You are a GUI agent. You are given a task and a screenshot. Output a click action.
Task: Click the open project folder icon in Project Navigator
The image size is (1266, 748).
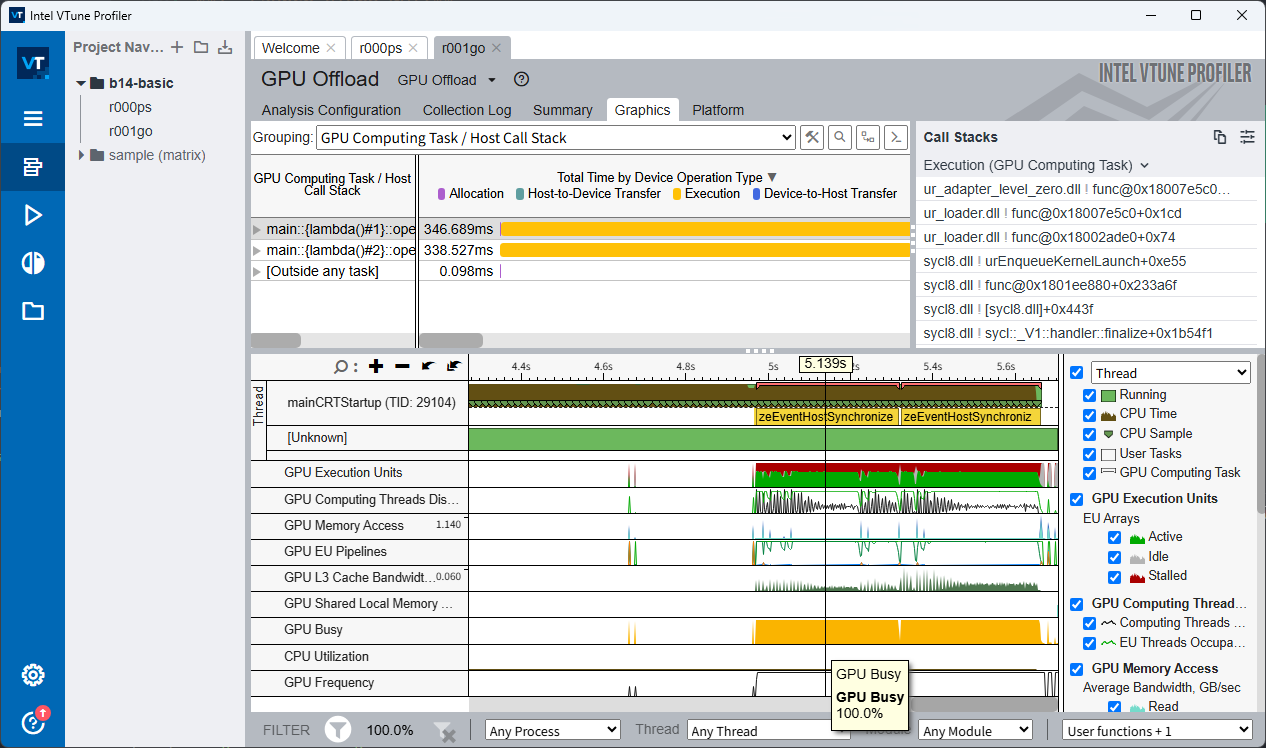click(201, 47)
